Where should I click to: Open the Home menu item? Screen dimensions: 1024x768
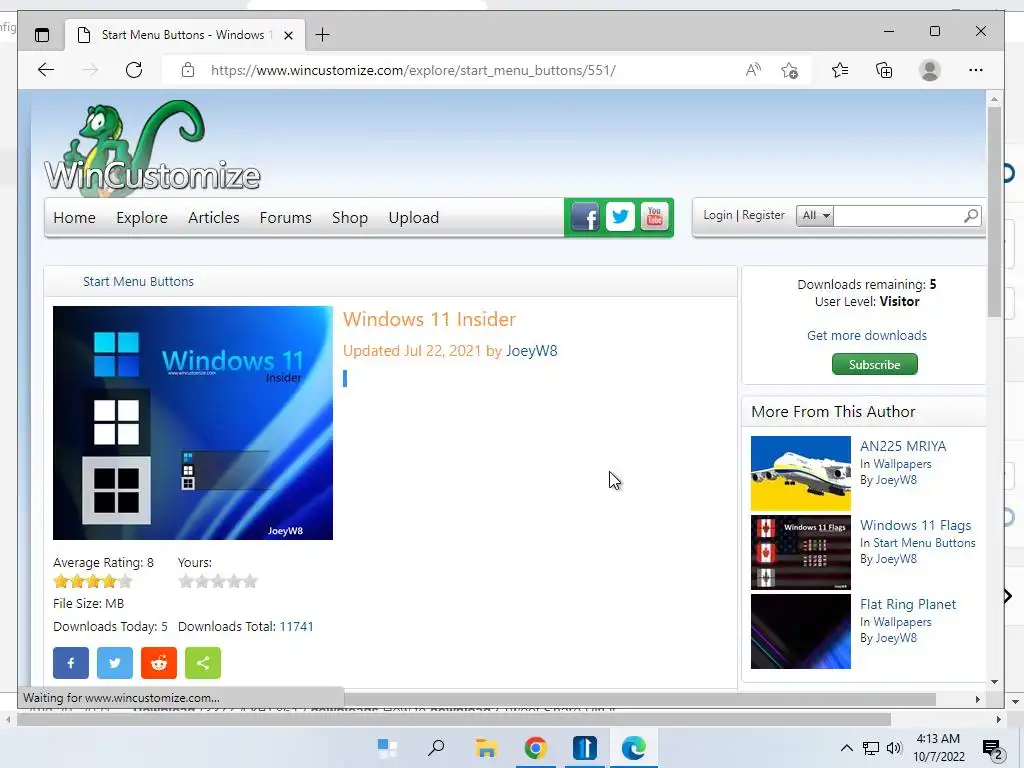(74, 217)
